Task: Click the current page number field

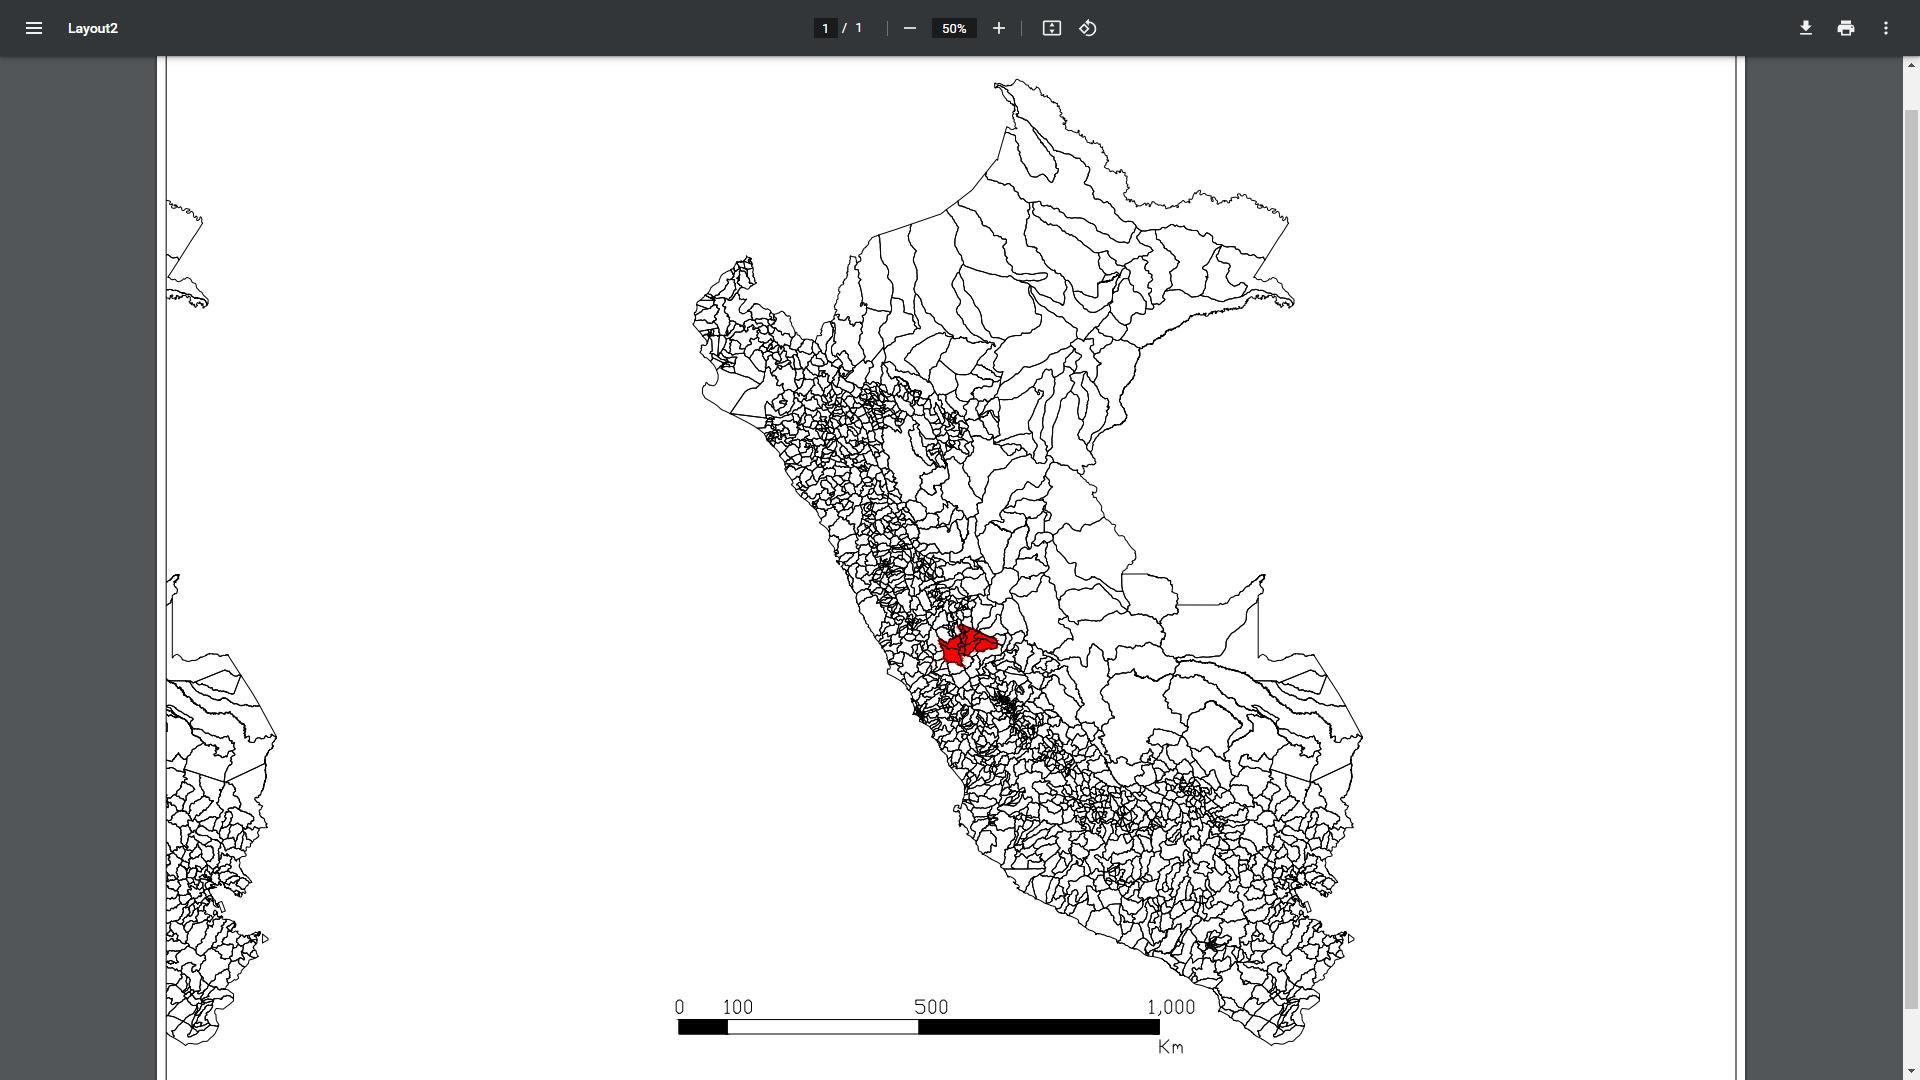Action: coord(825,28)
